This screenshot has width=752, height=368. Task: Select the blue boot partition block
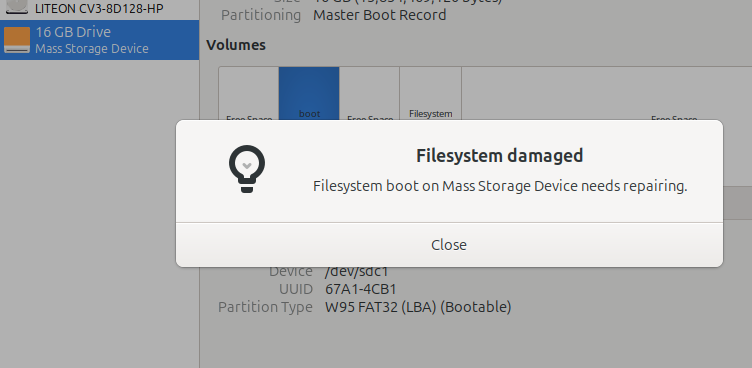pos(309,94)
